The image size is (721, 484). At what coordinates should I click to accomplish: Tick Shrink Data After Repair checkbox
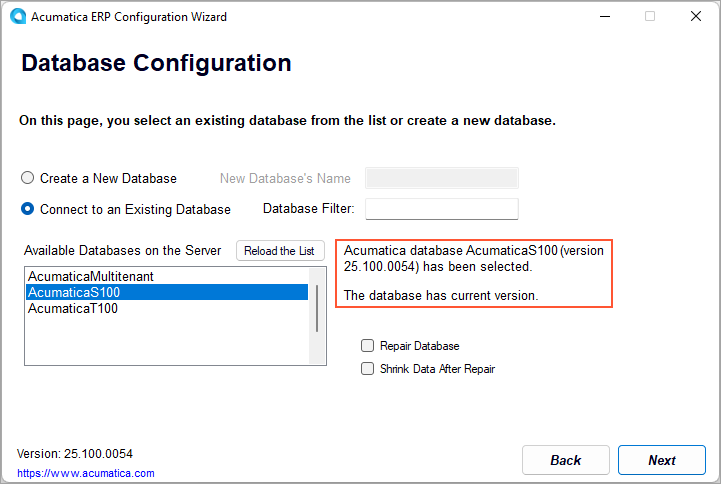point(367,369)
